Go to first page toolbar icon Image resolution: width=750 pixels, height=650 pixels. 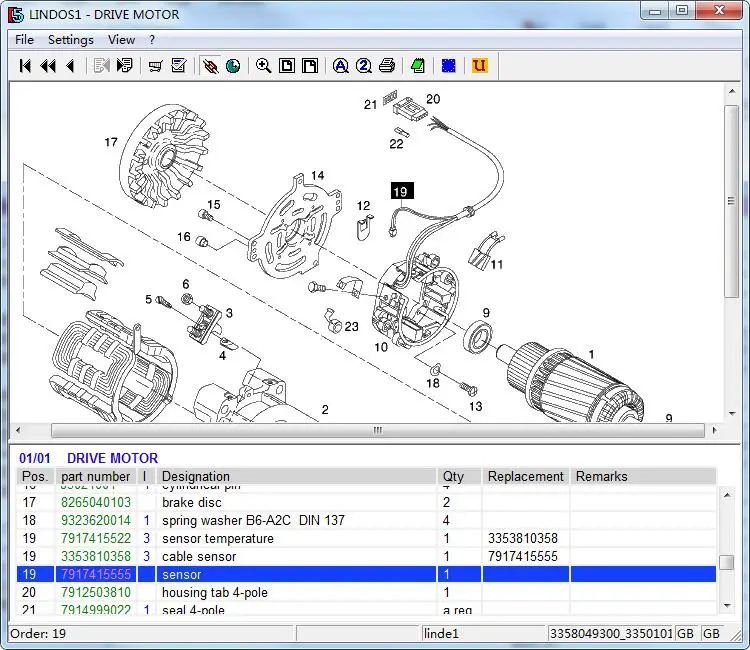pos(25,66)
